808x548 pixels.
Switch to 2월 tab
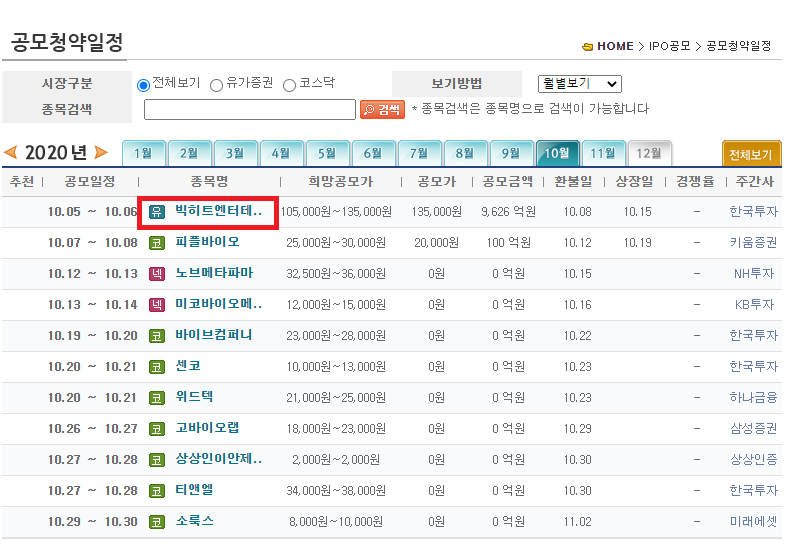(190, 153)
